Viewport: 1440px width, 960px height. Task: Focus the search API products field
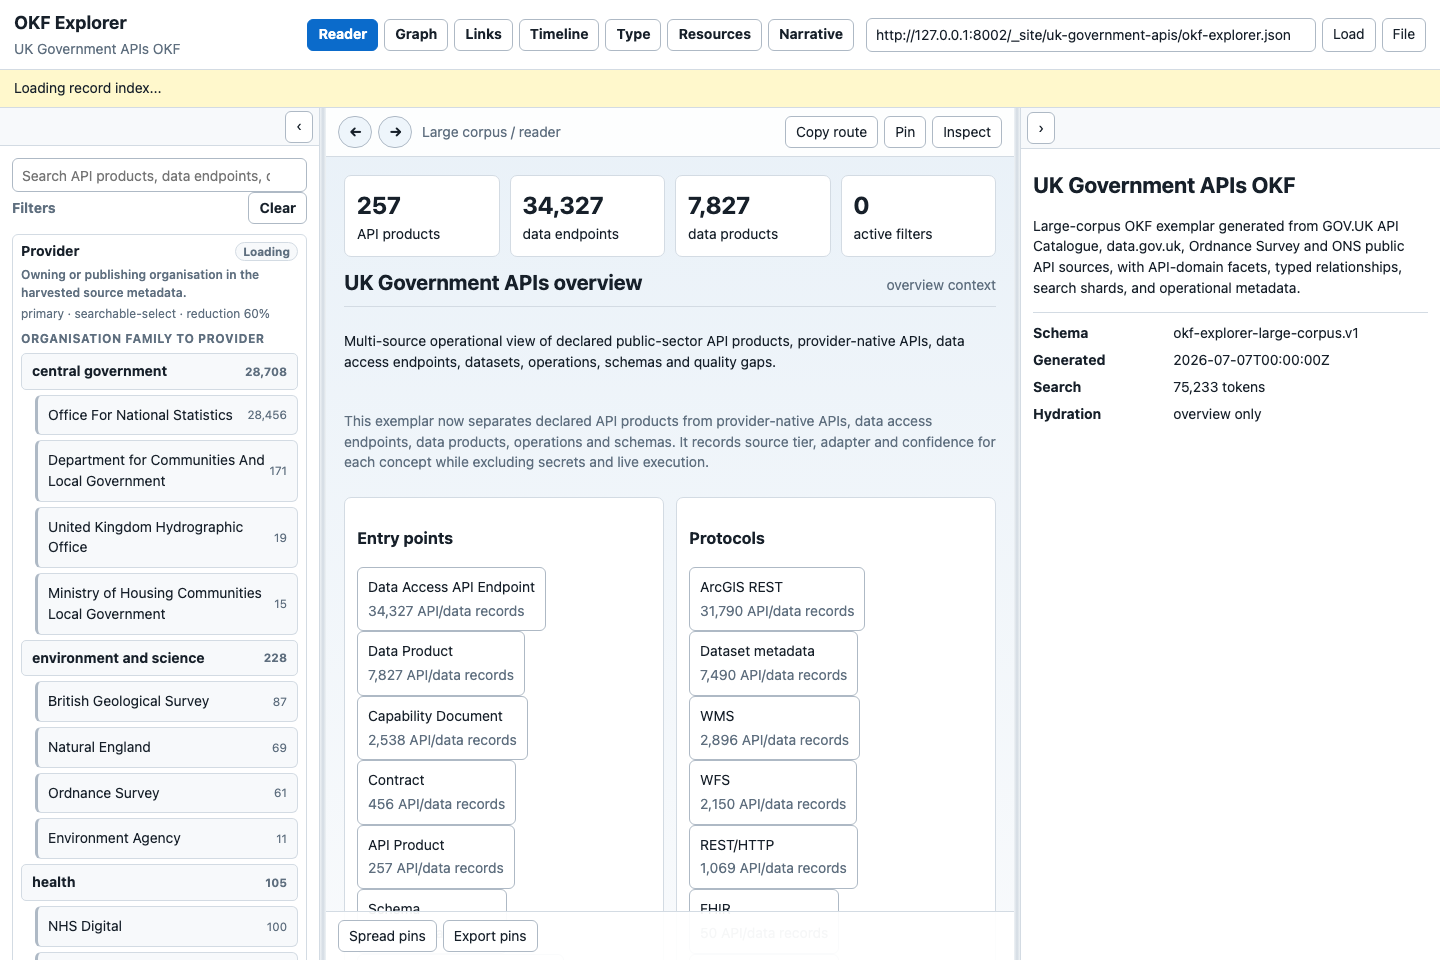click(159, 175)
